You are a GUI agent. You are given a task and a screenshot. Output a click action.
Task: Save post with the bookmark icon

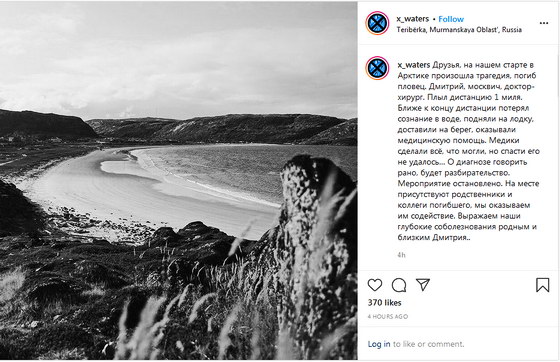[542, 285]
